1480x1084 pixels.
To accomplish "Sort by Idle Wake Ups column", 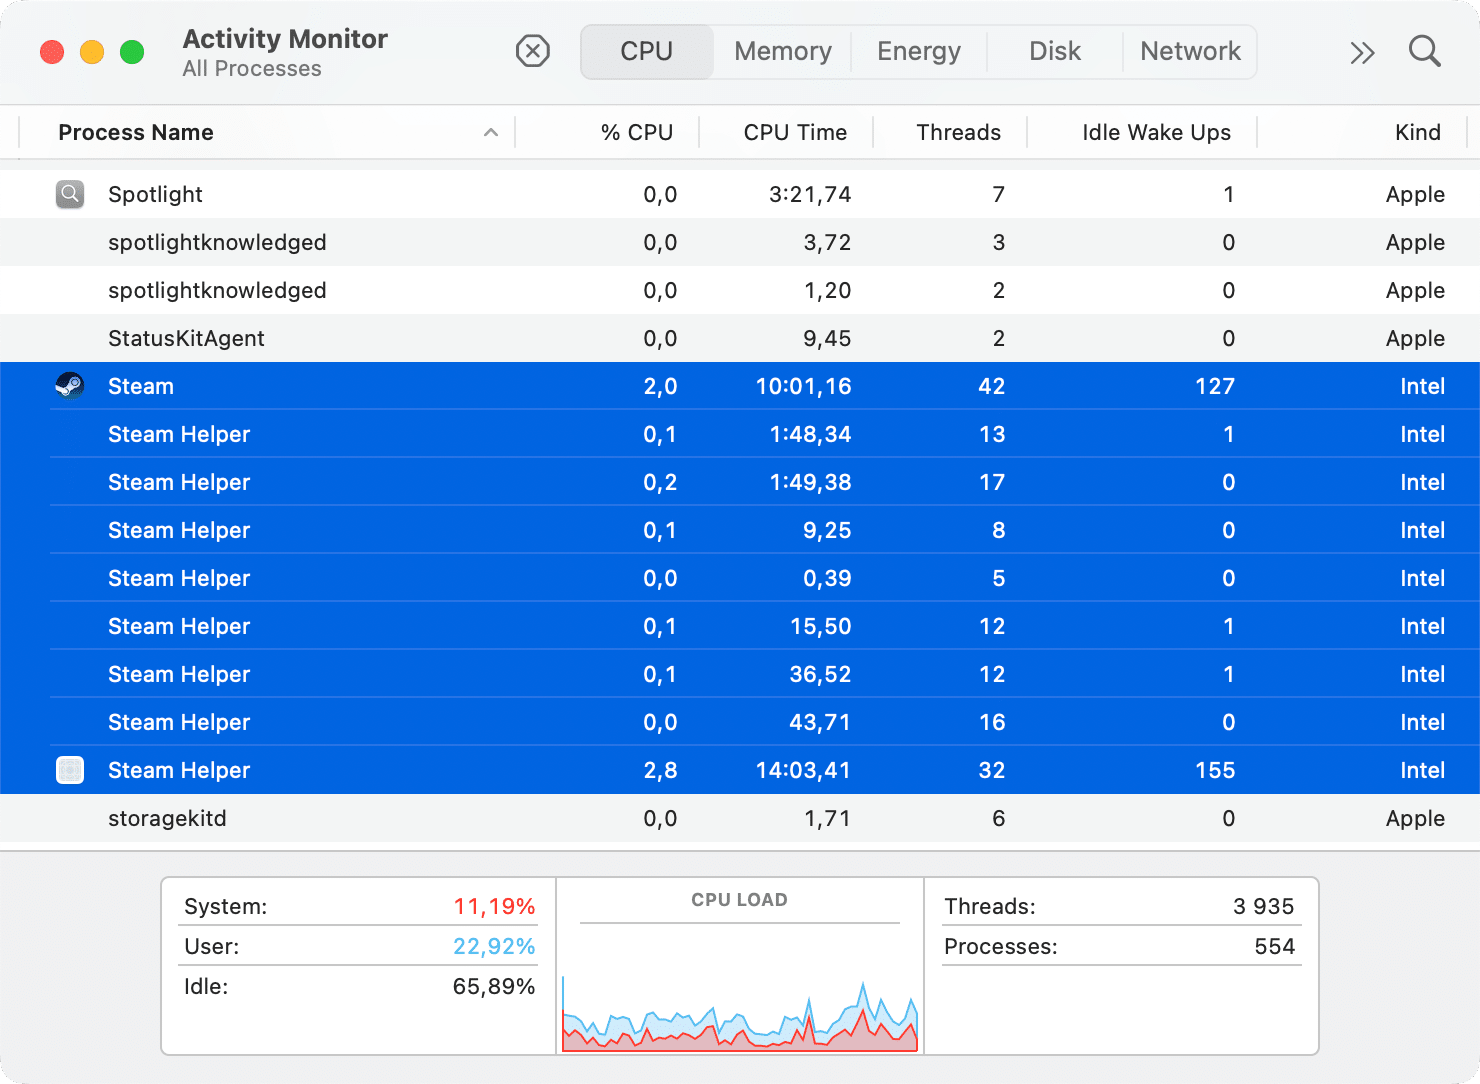I will (1156, 132).
